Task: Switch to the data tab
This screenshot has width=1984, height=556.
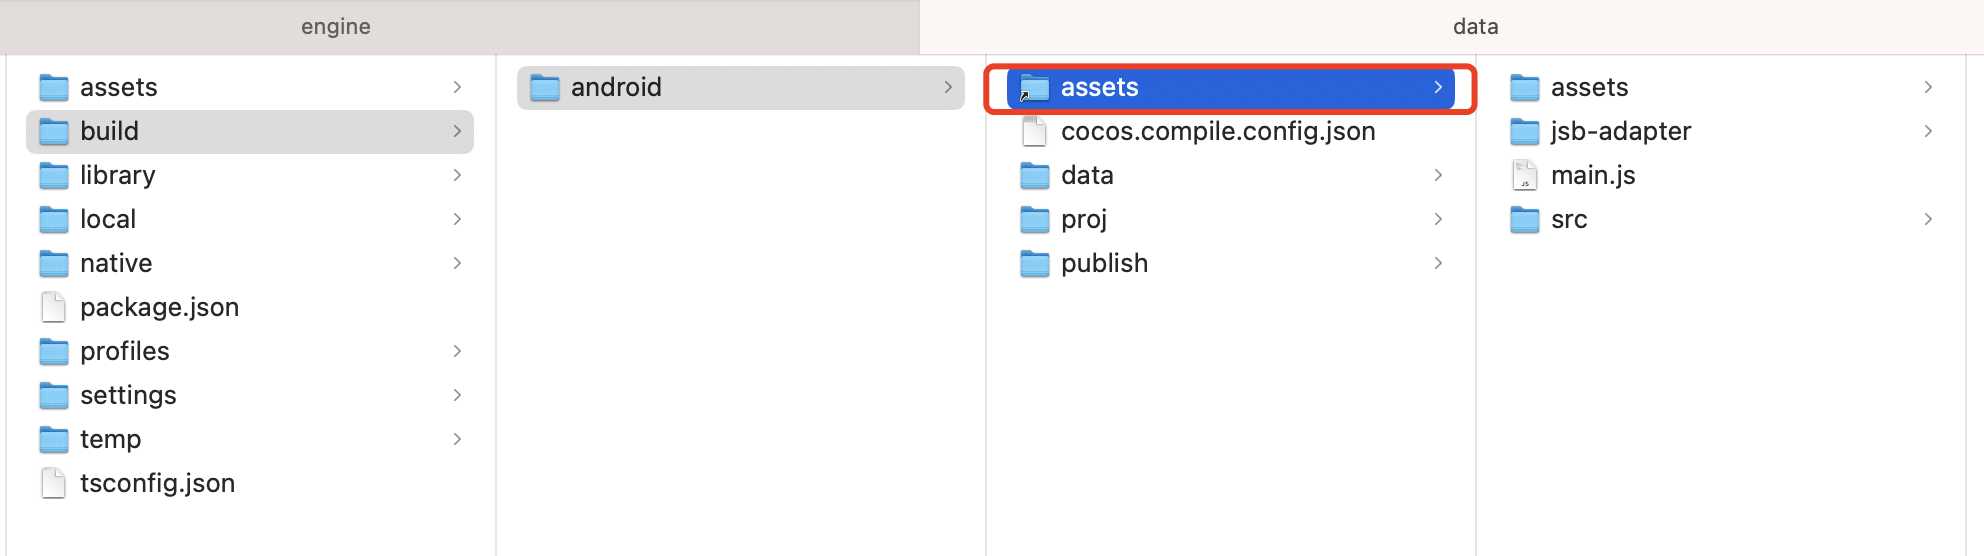Action: point(1475,27)
